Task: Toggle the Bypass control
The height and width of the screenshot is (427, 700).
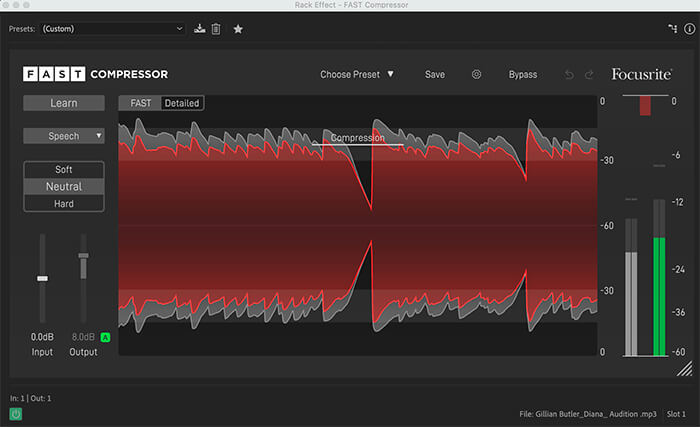Action: (523, 74)
